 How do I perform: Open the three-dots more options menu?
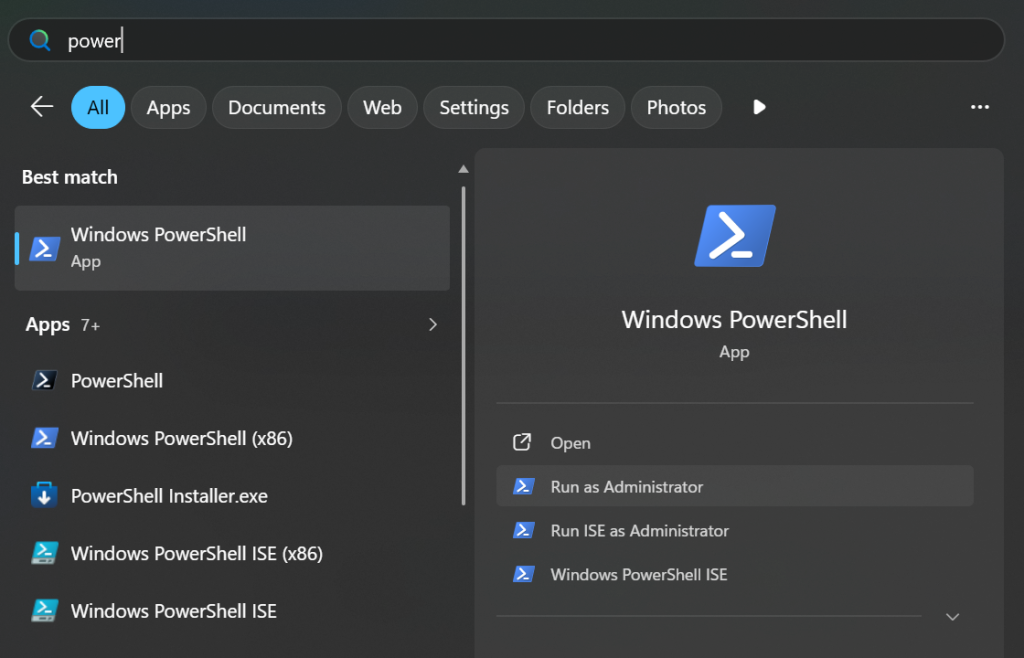pos(979,107)
